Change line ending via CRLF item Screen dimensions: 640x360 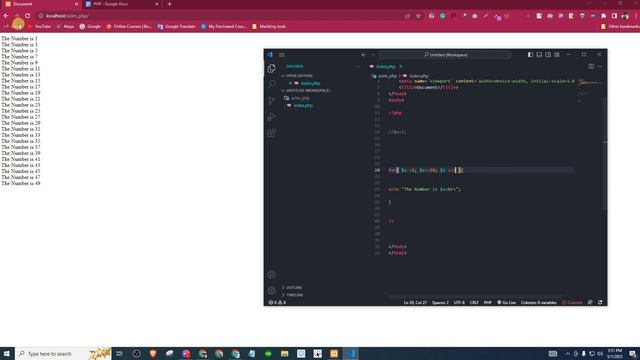[x=474, y=302]
